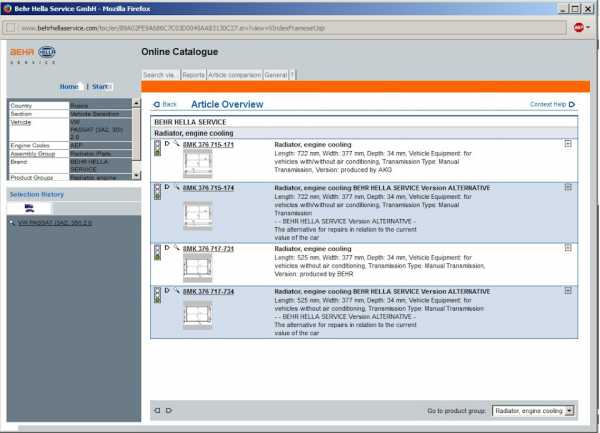Click the Adblock Plus icon in browser toolbar
600x433 pixels.
click(x=579, y=28)
